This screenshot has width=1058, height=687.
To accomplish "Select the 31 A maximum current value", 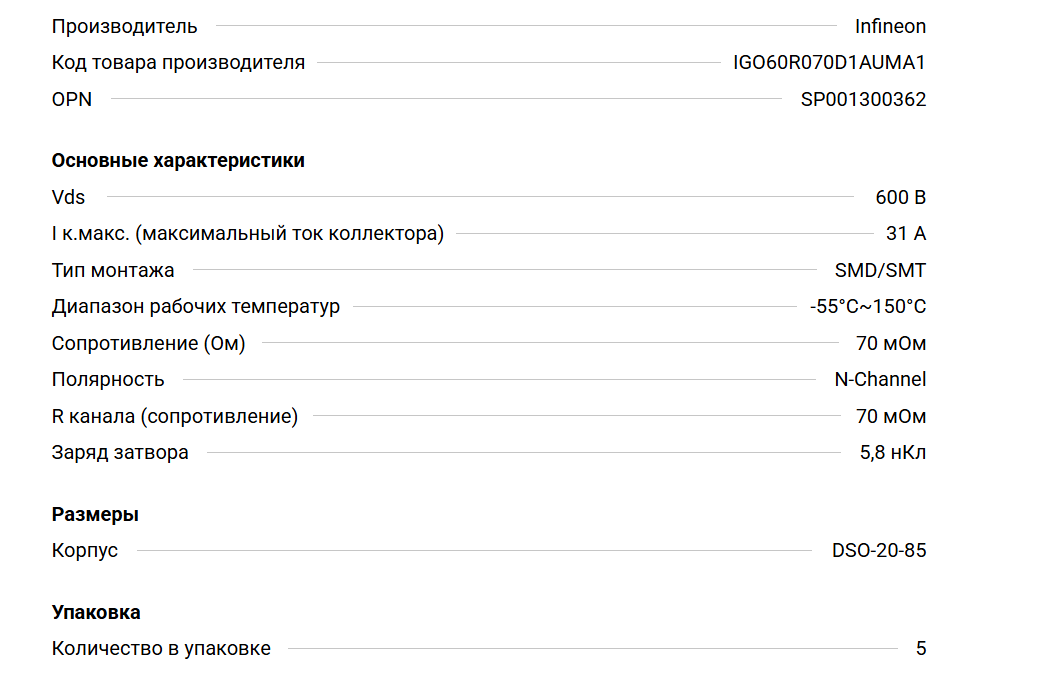I will [906, 234].
